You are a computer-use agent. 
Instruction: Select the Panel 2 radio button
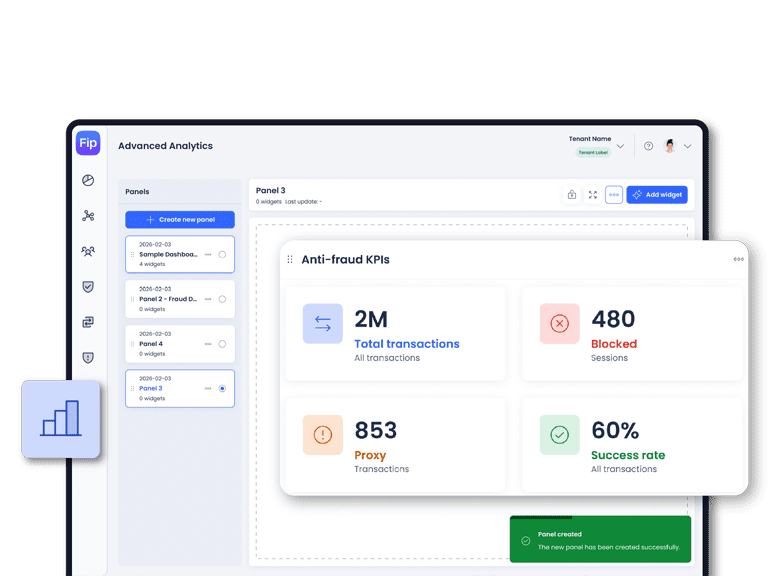pos(222,299)
